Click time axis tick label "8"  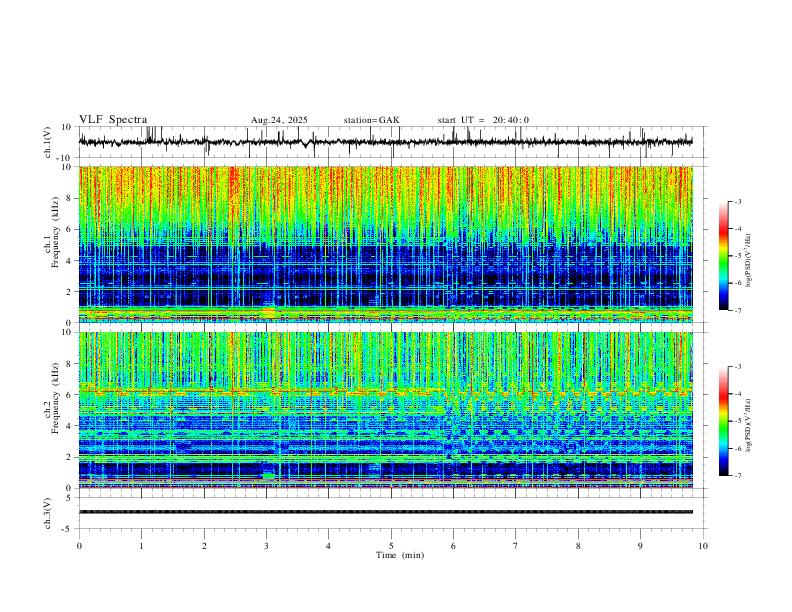point(578,546)
